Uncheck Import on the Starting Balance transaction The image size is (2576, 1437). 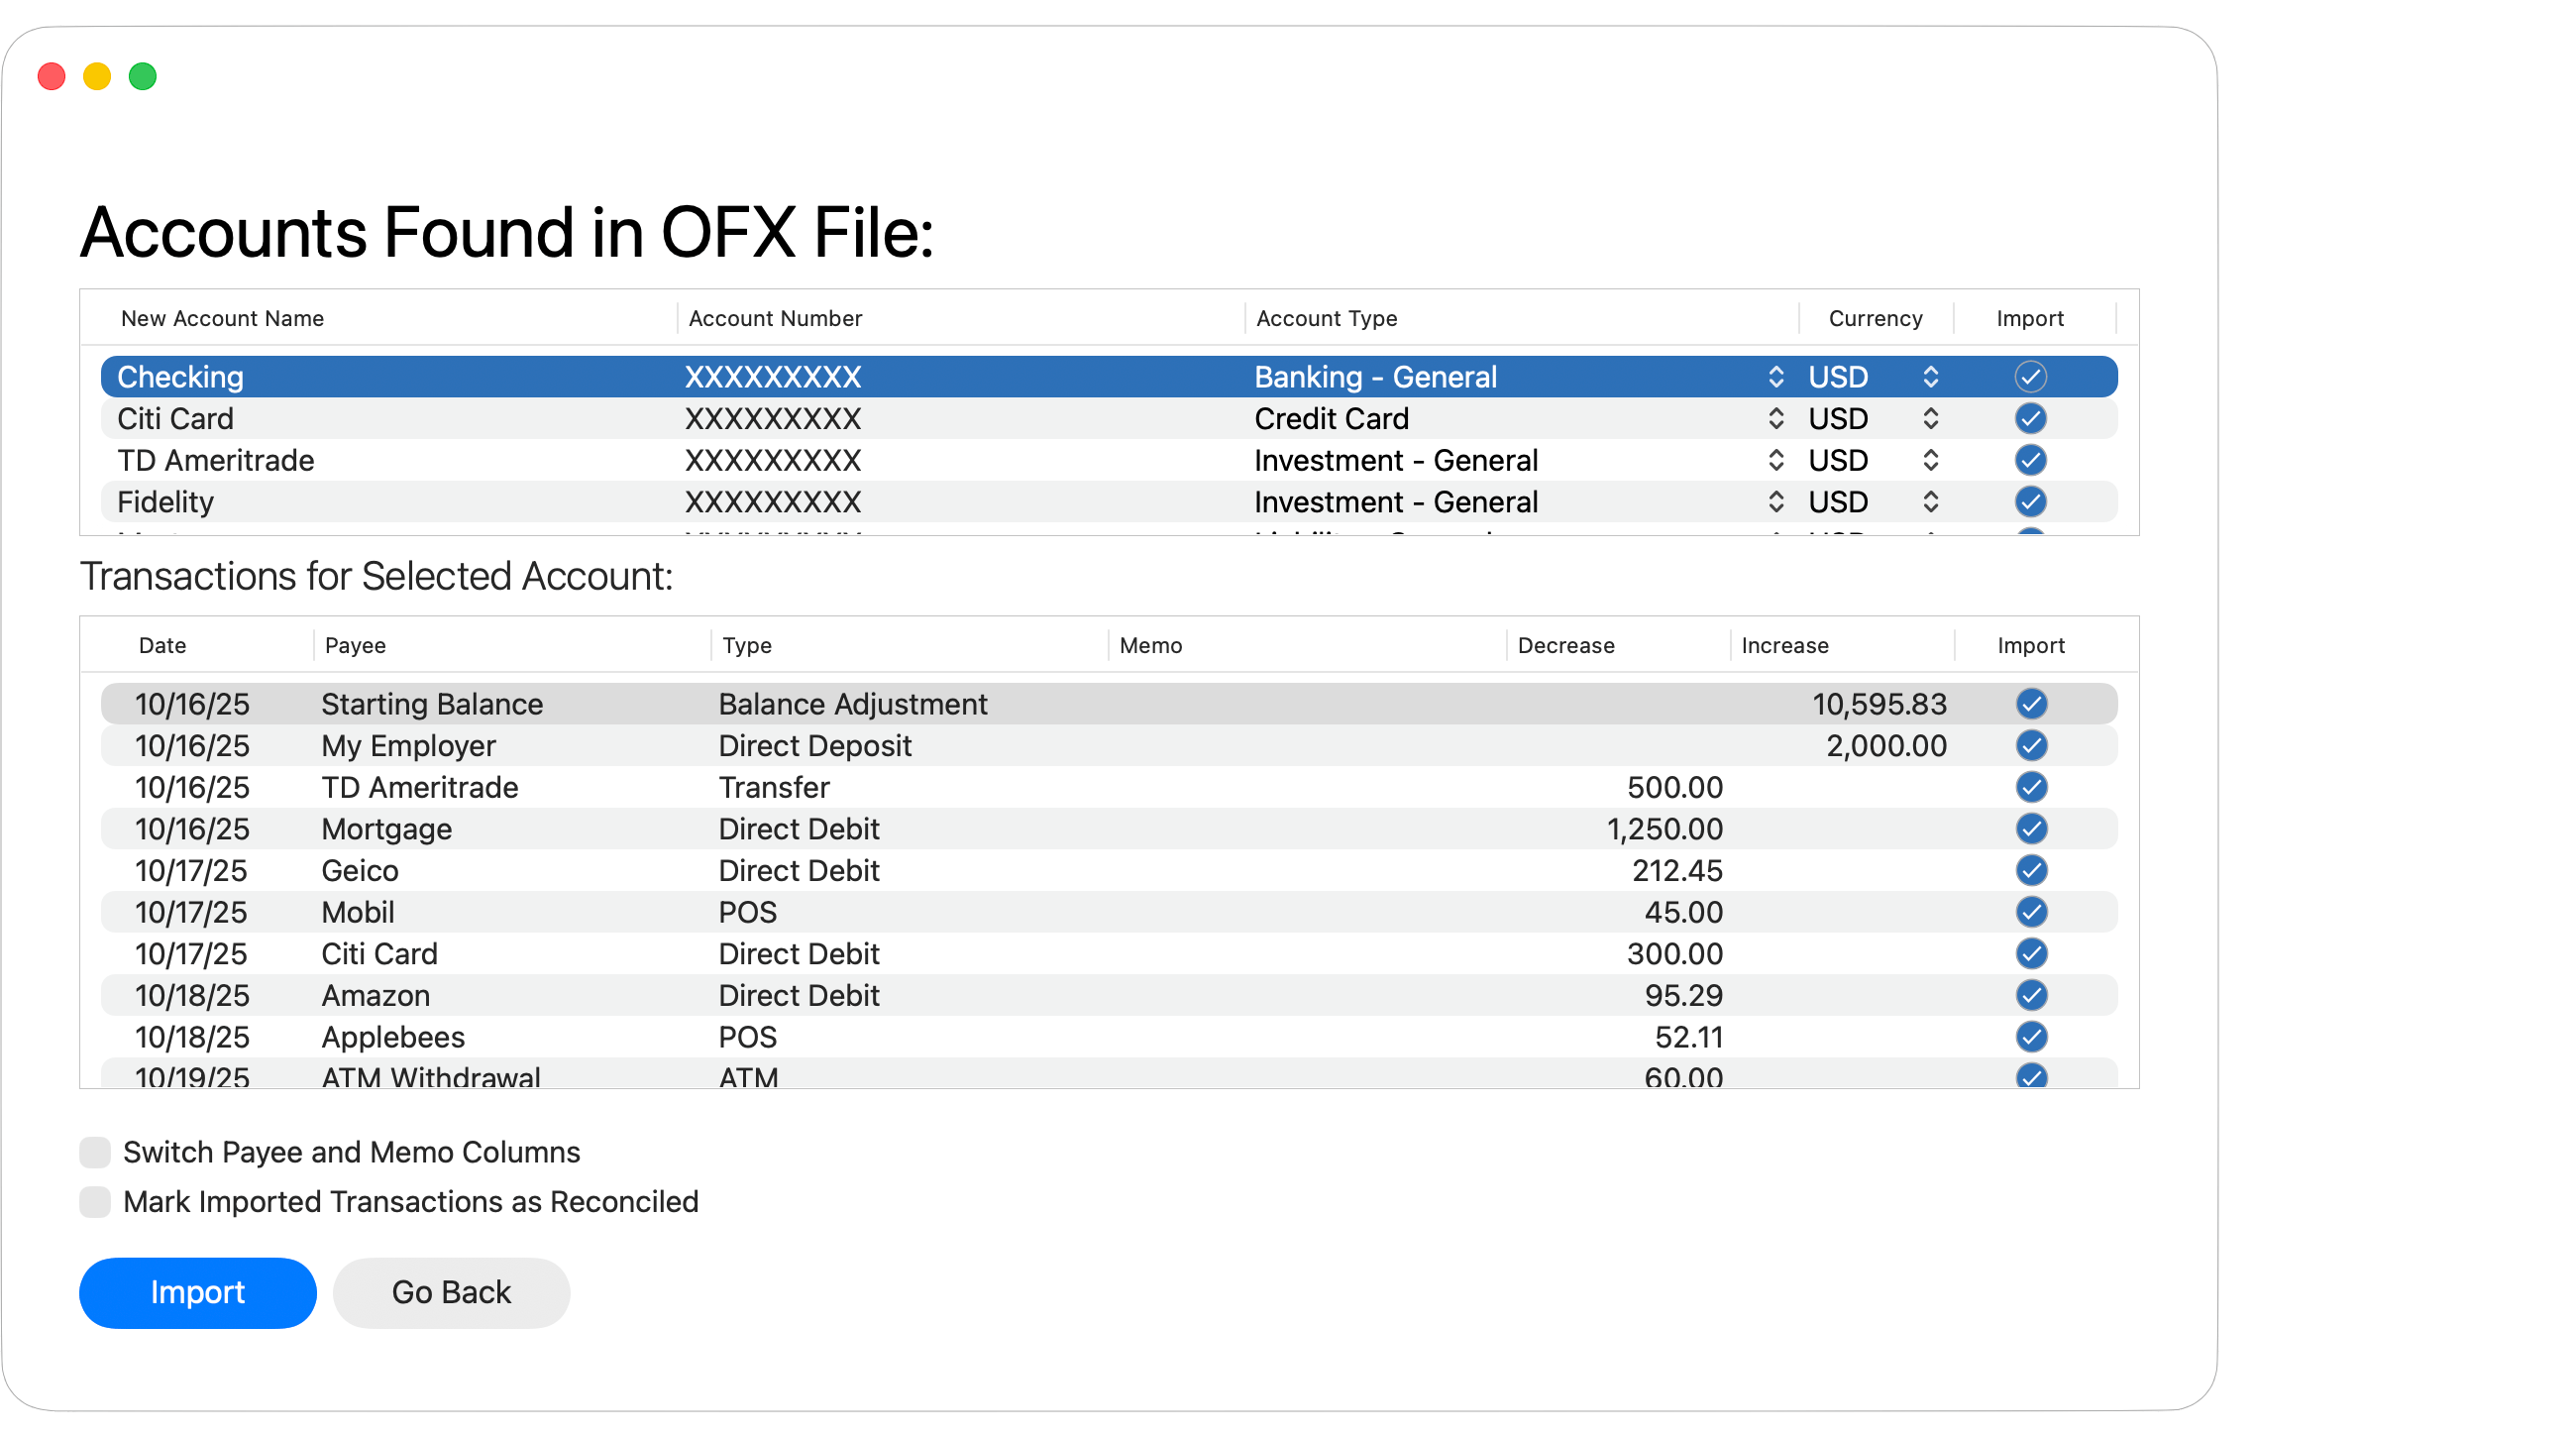click(2030, 704)
